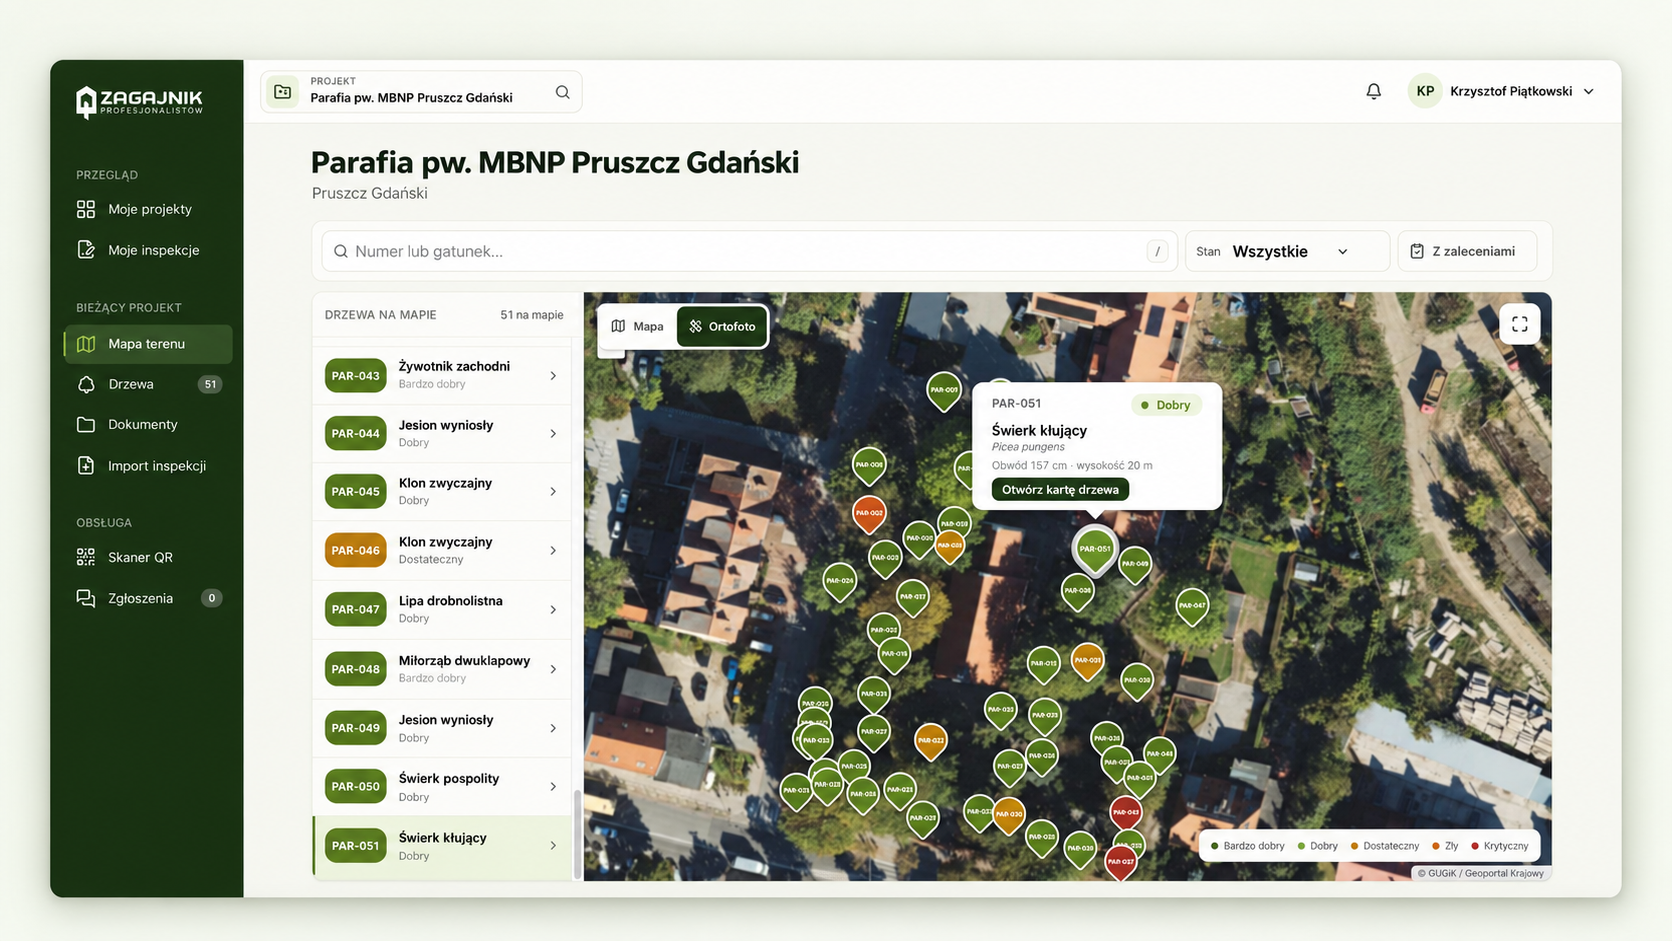The height and width of the screenshot is (941, 1672).
Task: Toggle Z zaleceniami filter
Action: 1466,251
